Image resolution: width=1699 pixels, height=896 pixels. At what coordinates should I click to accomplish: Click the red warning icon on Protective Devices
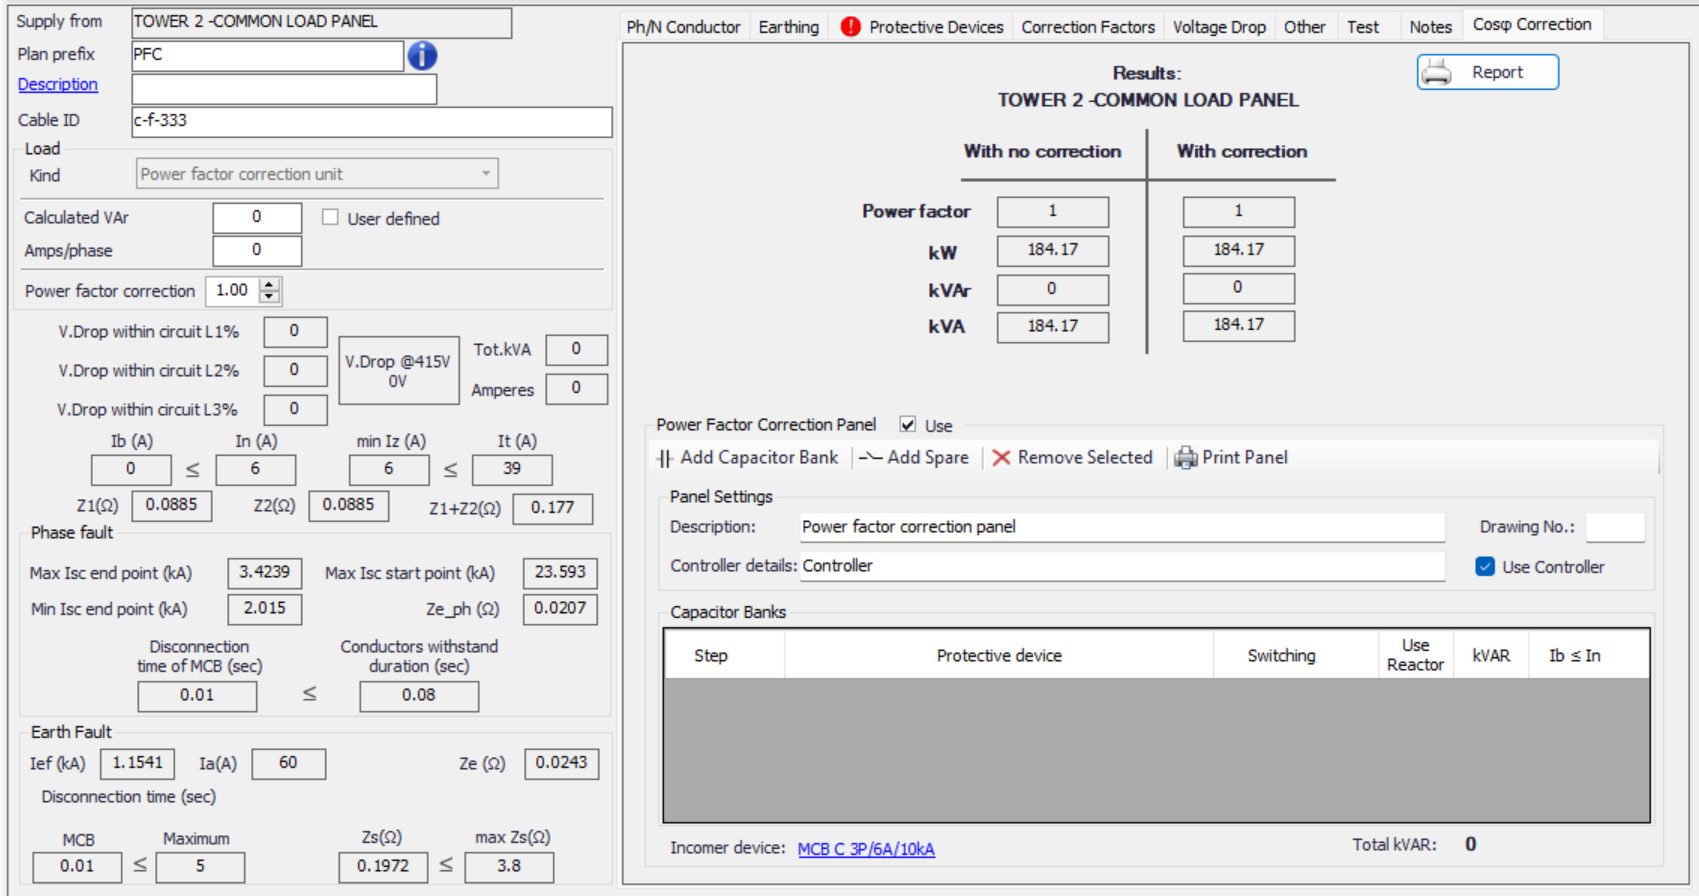click(x=850, y=27)
